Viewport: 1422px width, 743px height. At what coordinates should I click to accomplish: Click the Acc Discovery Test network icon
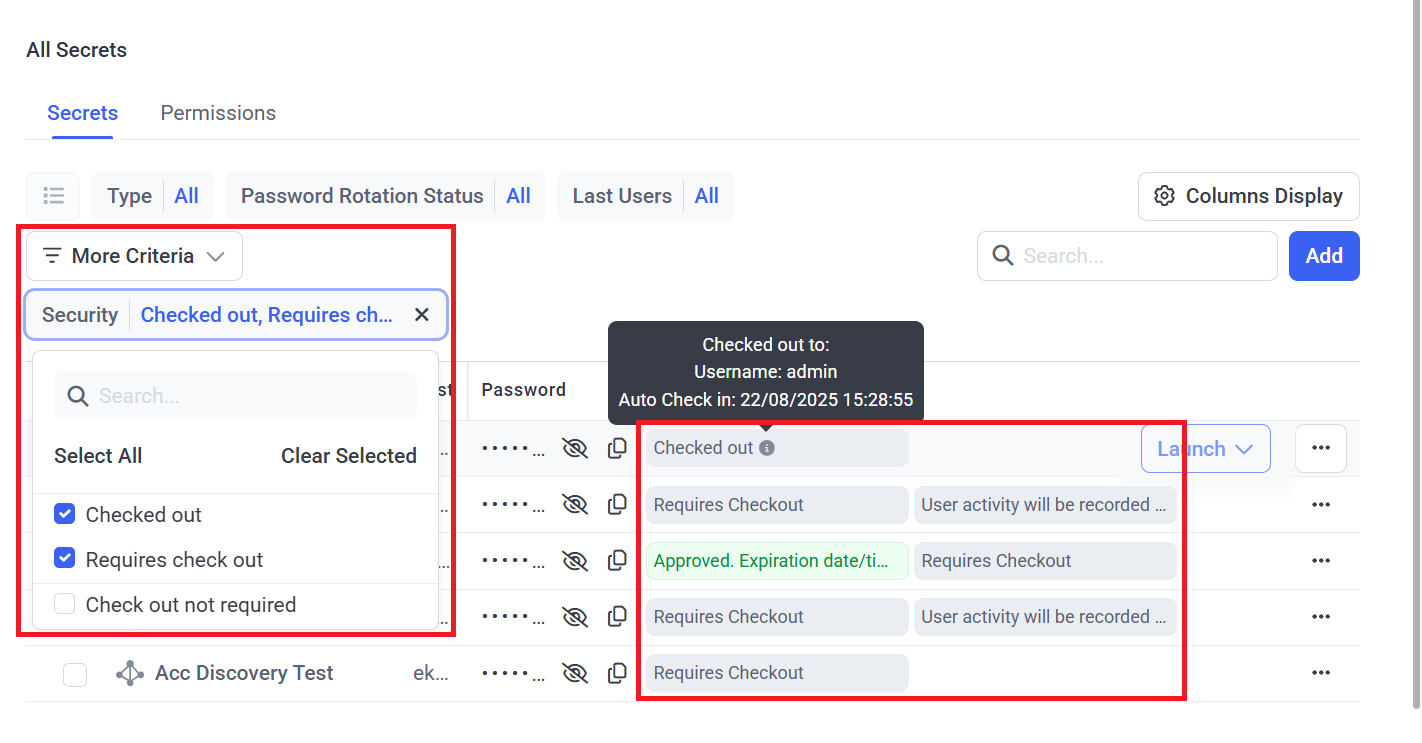point(130,673)
